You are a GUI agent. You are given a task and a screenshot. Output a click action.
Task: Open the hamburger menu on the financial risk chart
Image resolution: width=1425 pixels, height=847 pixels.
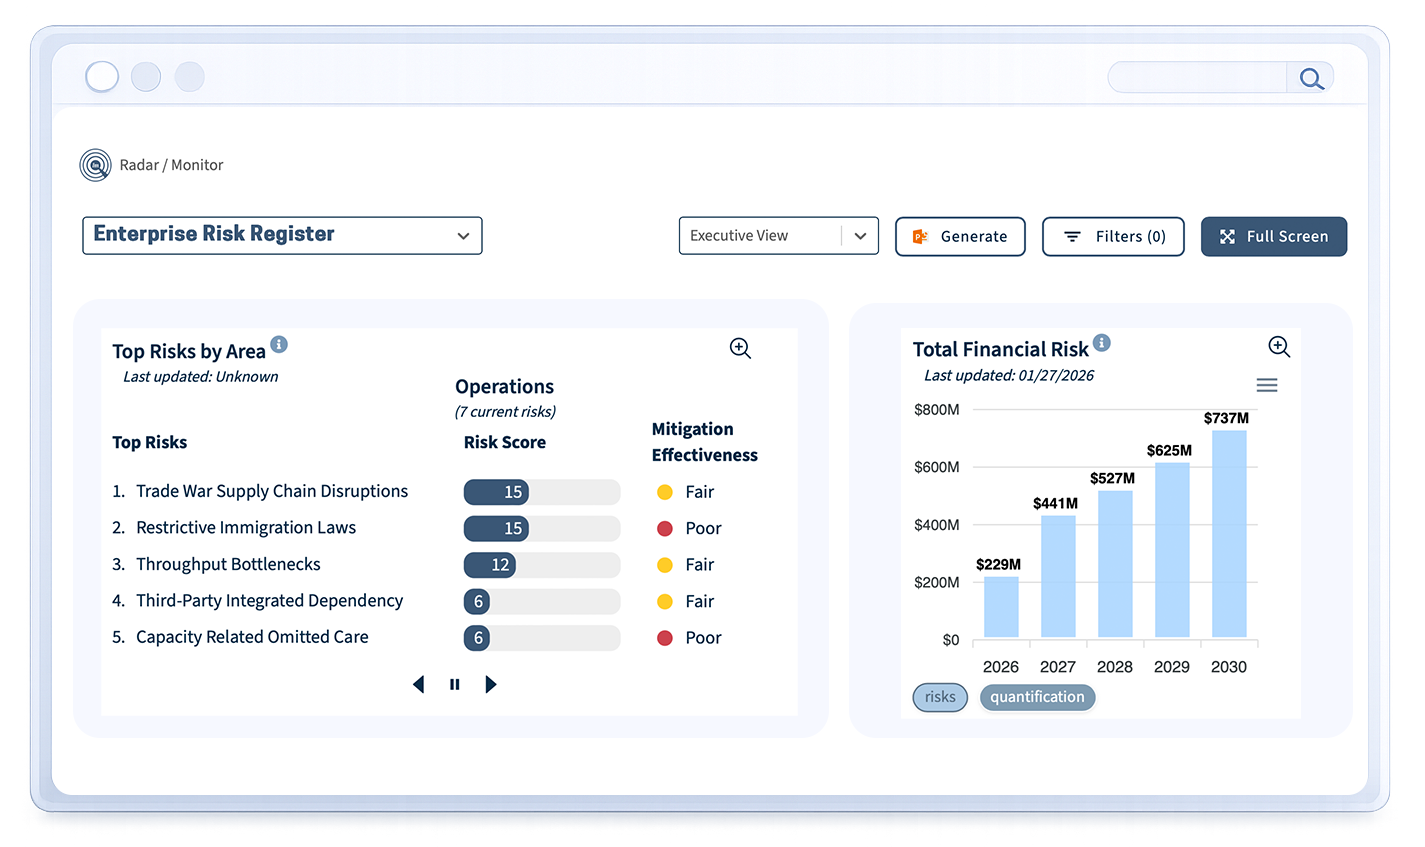pos(1267,384)
